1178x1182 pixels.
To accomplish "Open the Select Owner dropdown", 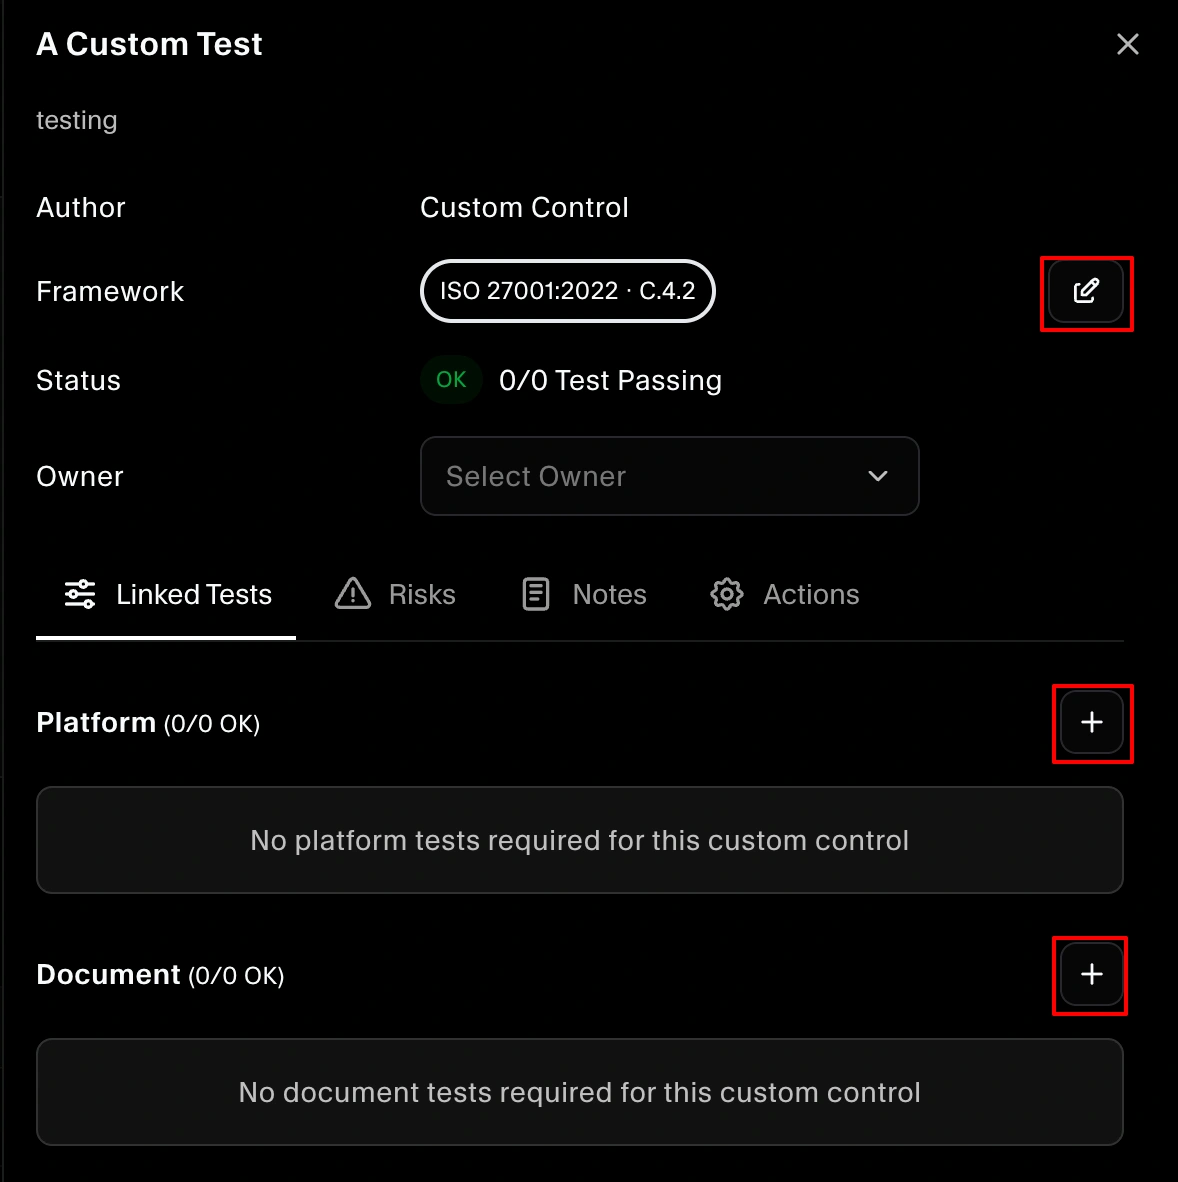I will (669, 476).
